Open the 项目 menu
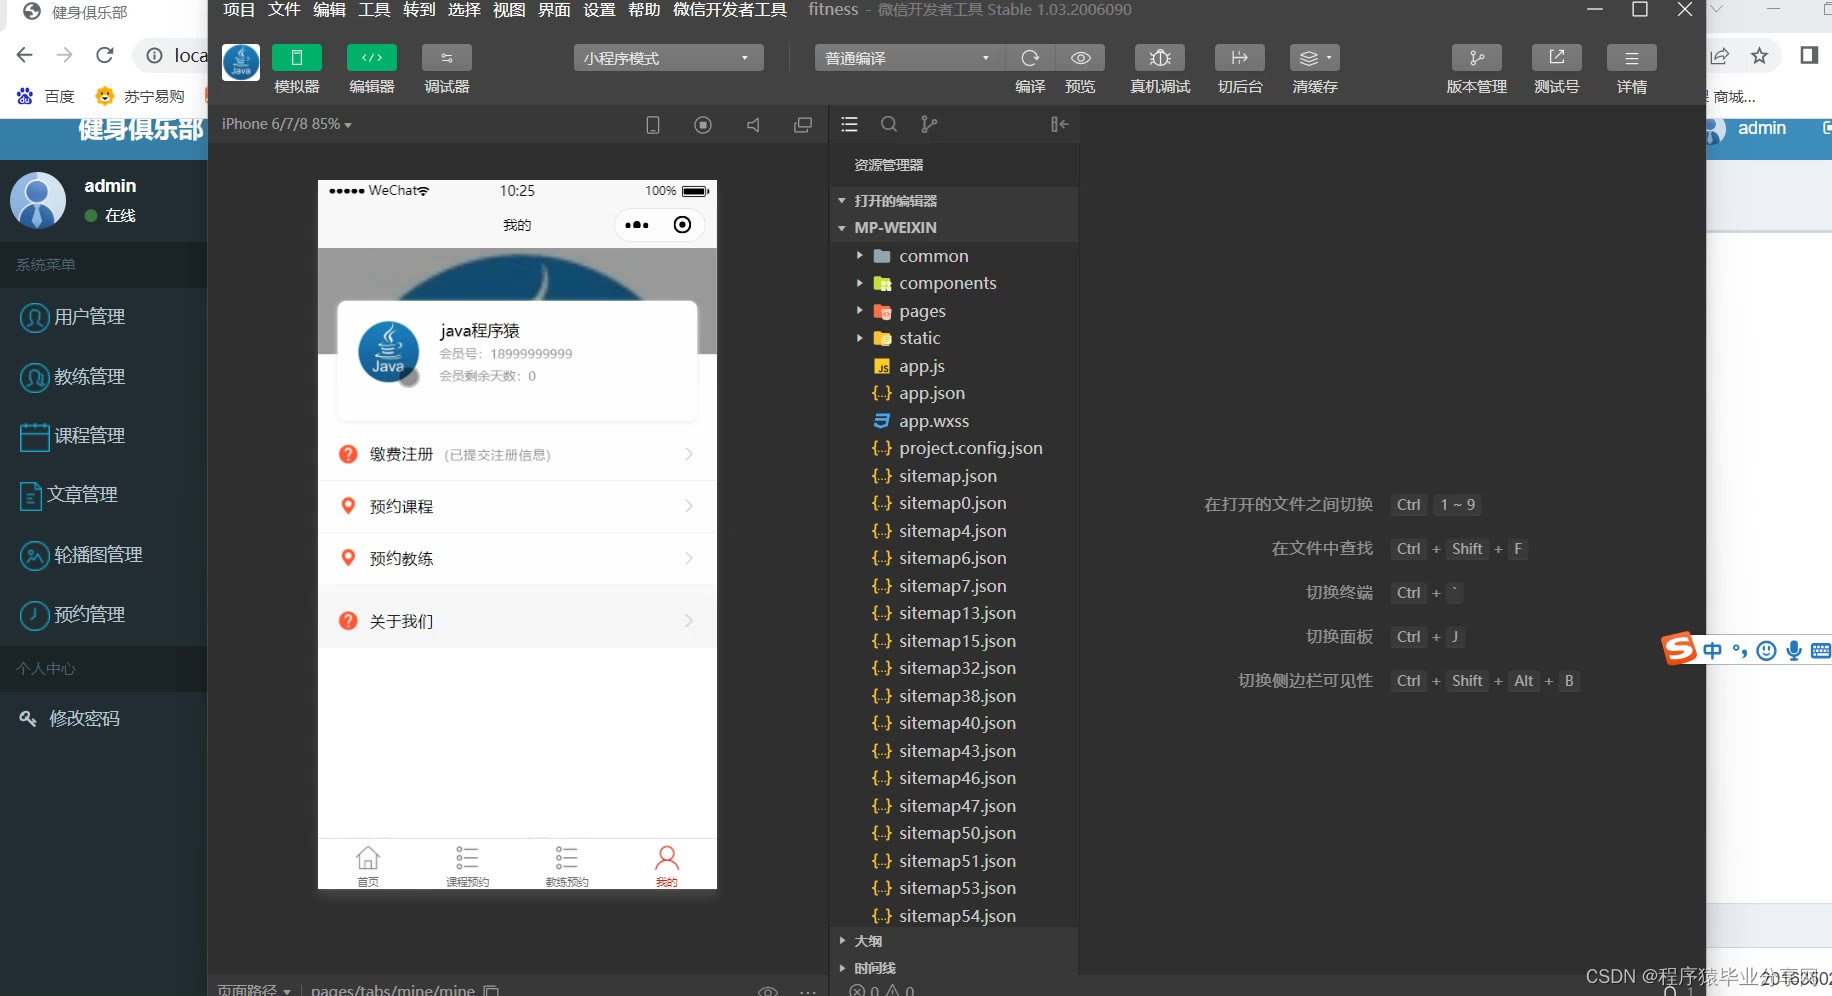Viewport: 1832px width, 996px height. pyautogui.click(x=239, y=10)
